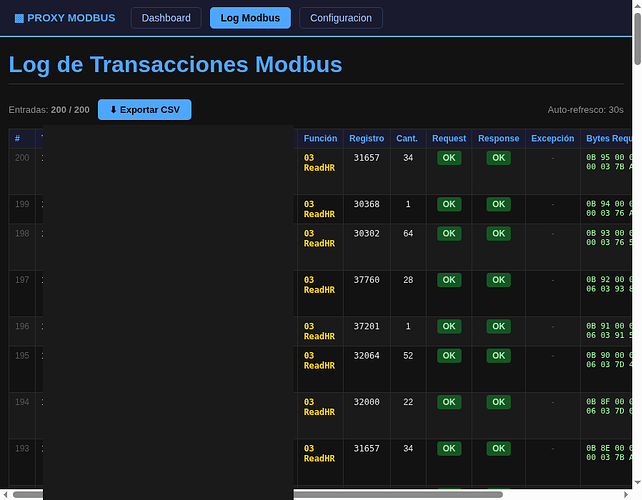Click the PROXY MODBUS brand title
This screenshot has width=642, height=500.
(71, 18)
